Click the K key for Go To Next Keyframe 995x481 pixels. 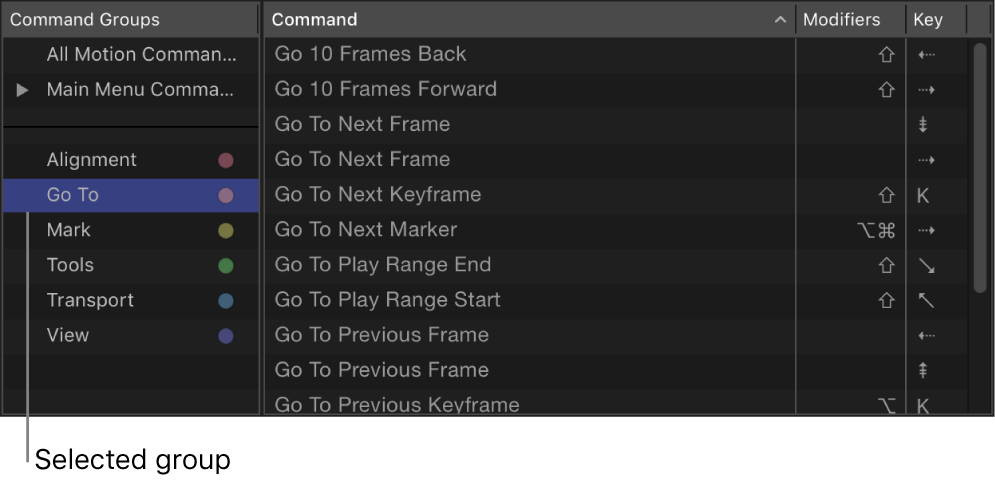pos(923,196)
